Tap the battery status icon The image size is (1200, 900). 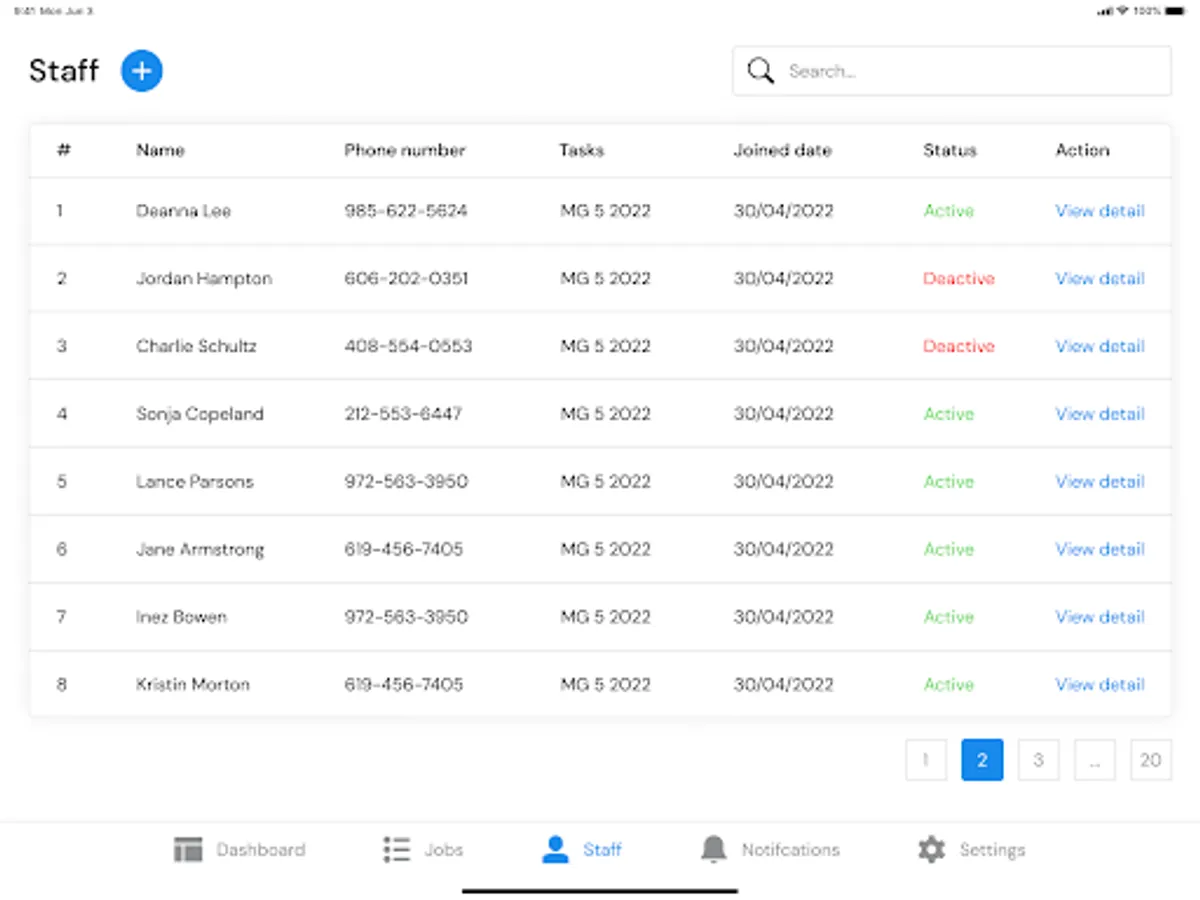tap(1175, 11)
